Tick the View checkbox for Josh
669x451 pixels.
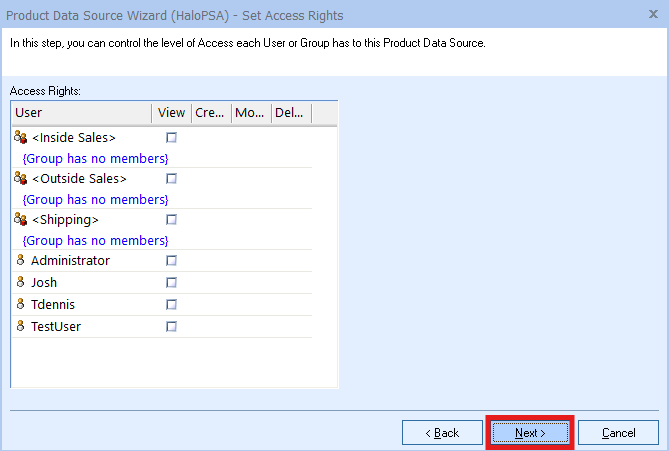[x=171, y=283]
